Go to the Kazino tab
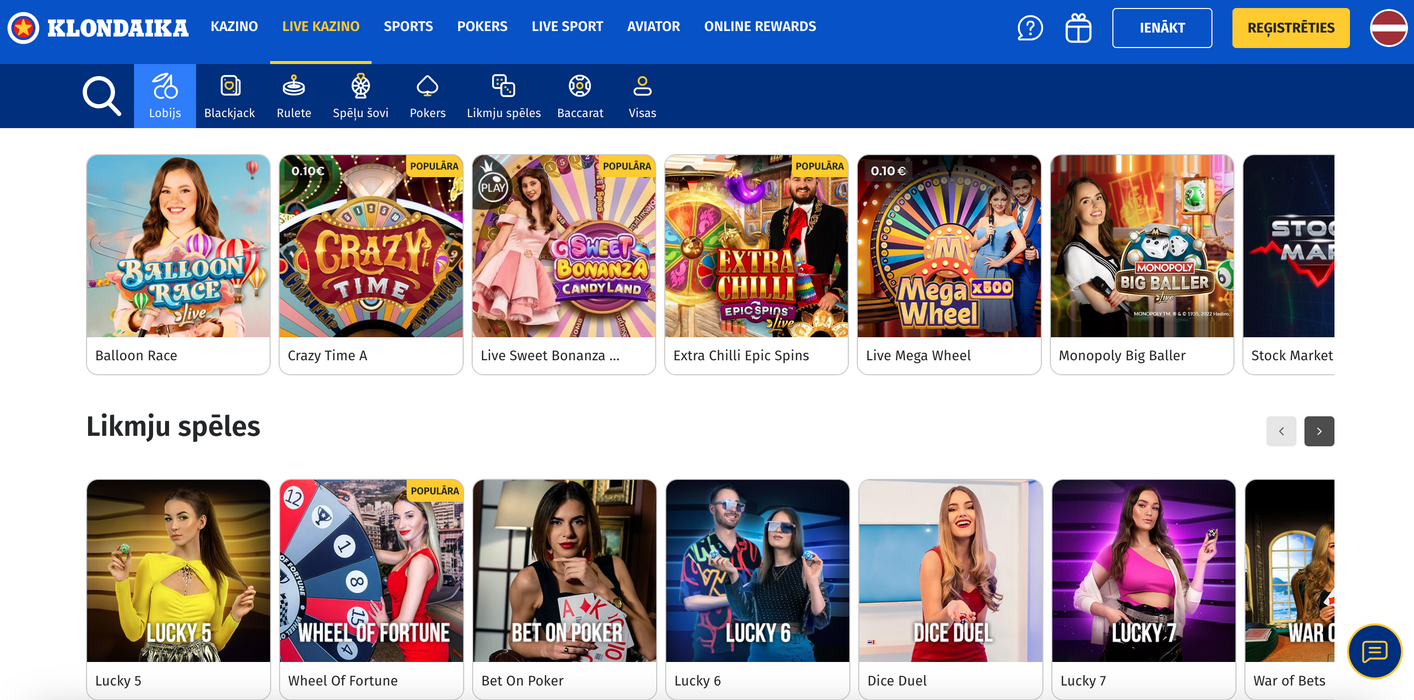1414x700 pixels. tap(234, 27)
